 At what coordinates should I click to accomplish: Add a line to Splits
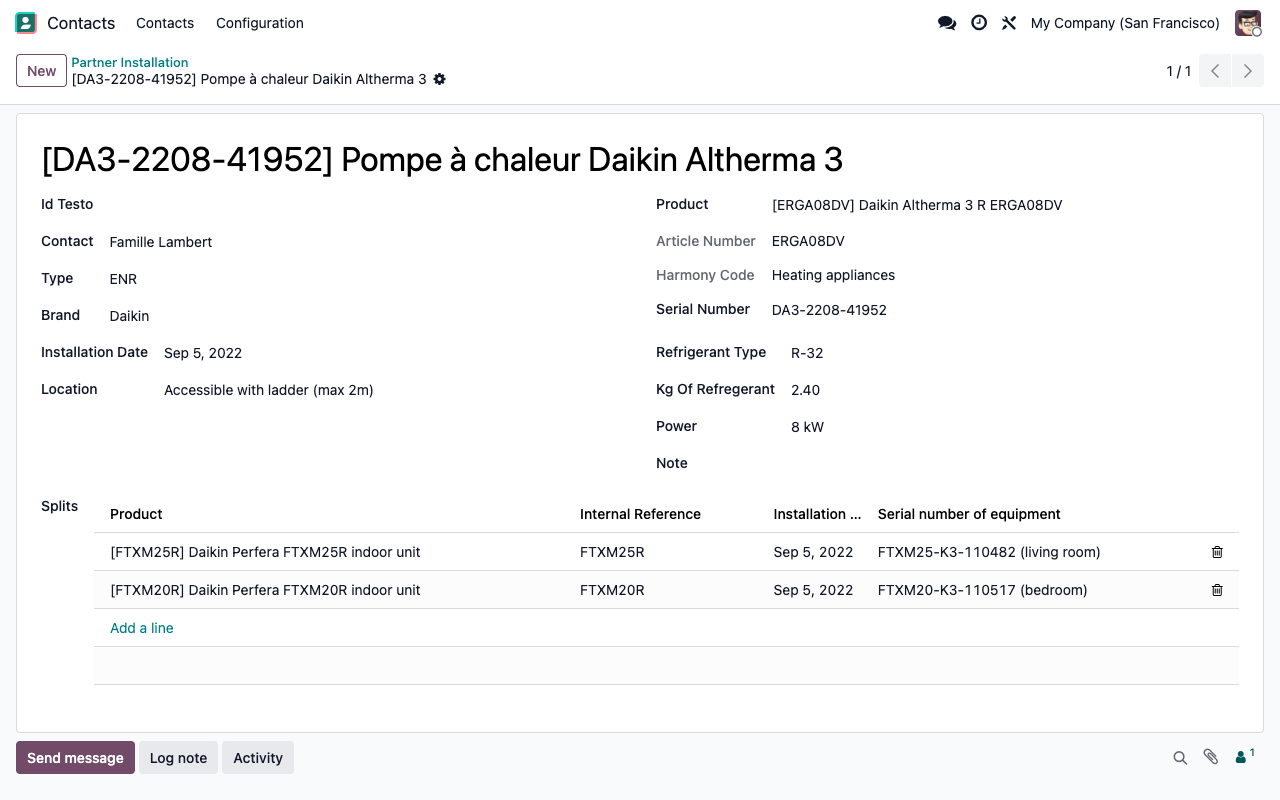click(142, 628)
